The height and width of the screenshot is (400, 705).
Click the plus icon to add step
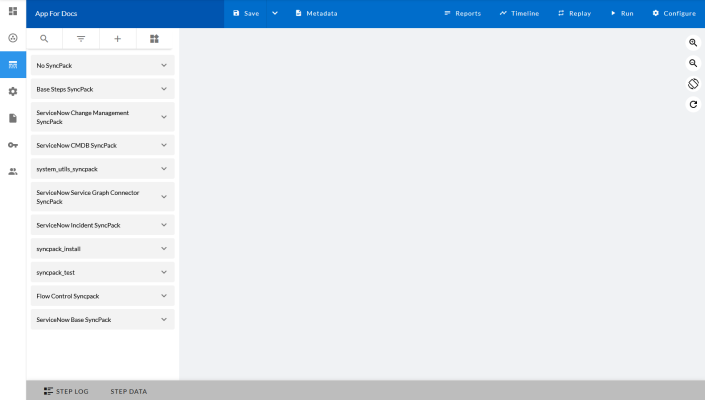(x=117, y=39)
